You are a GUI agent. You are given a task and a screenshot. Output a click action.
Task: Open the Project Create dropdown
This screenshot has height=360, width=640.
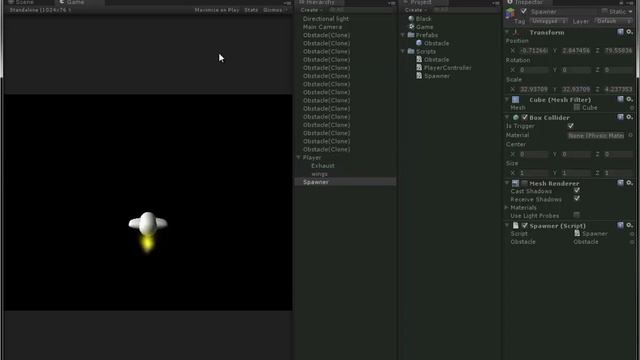tap(416, 10)
